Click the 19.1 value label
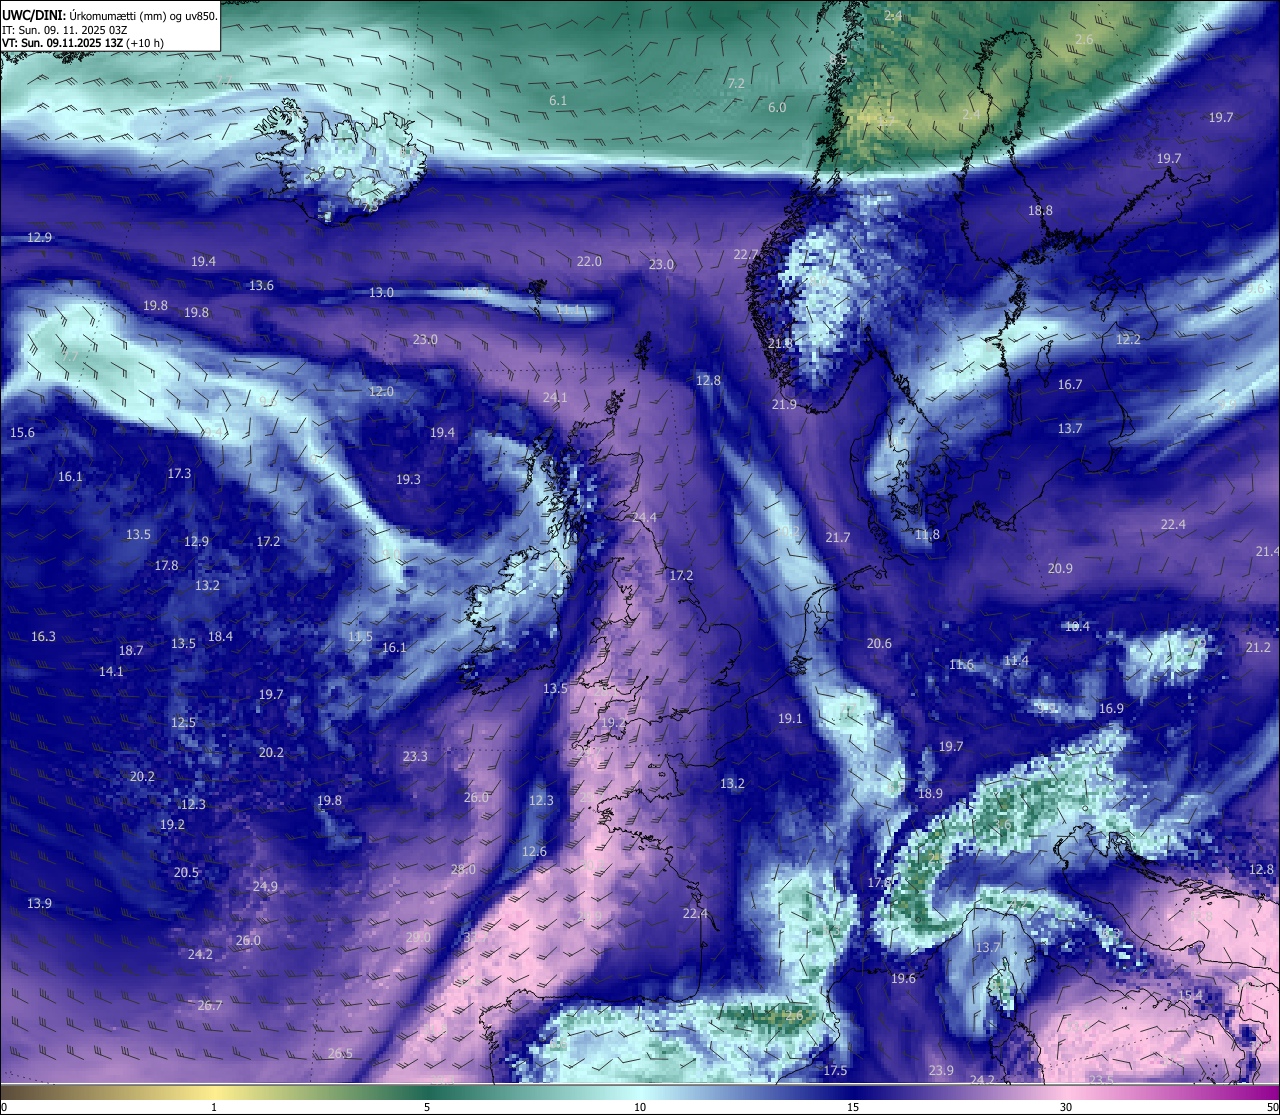Screen dimensions: 1280x1115 coord(790,719)
